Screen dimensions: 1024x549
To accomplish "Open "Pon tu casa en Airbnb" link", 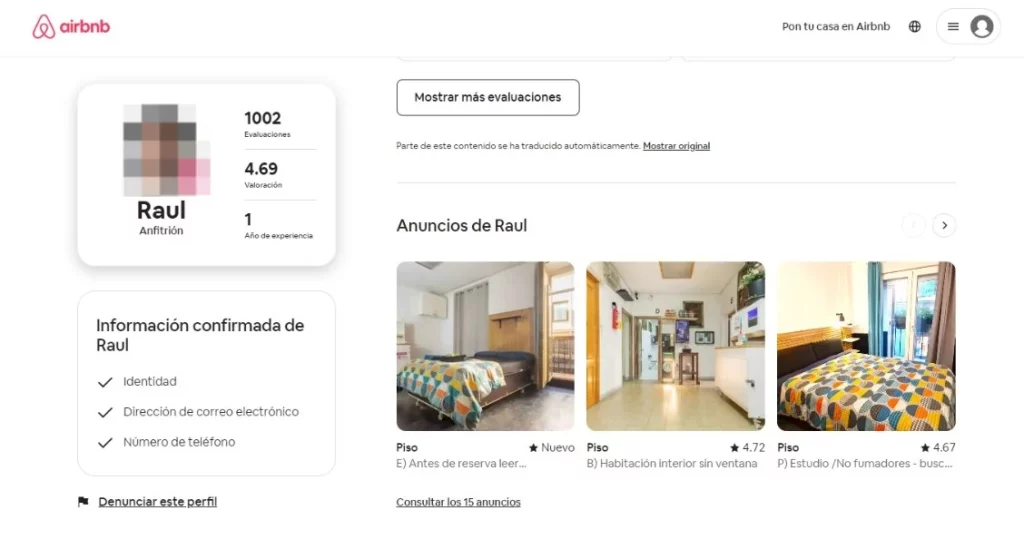I will (x=835, y=27).
